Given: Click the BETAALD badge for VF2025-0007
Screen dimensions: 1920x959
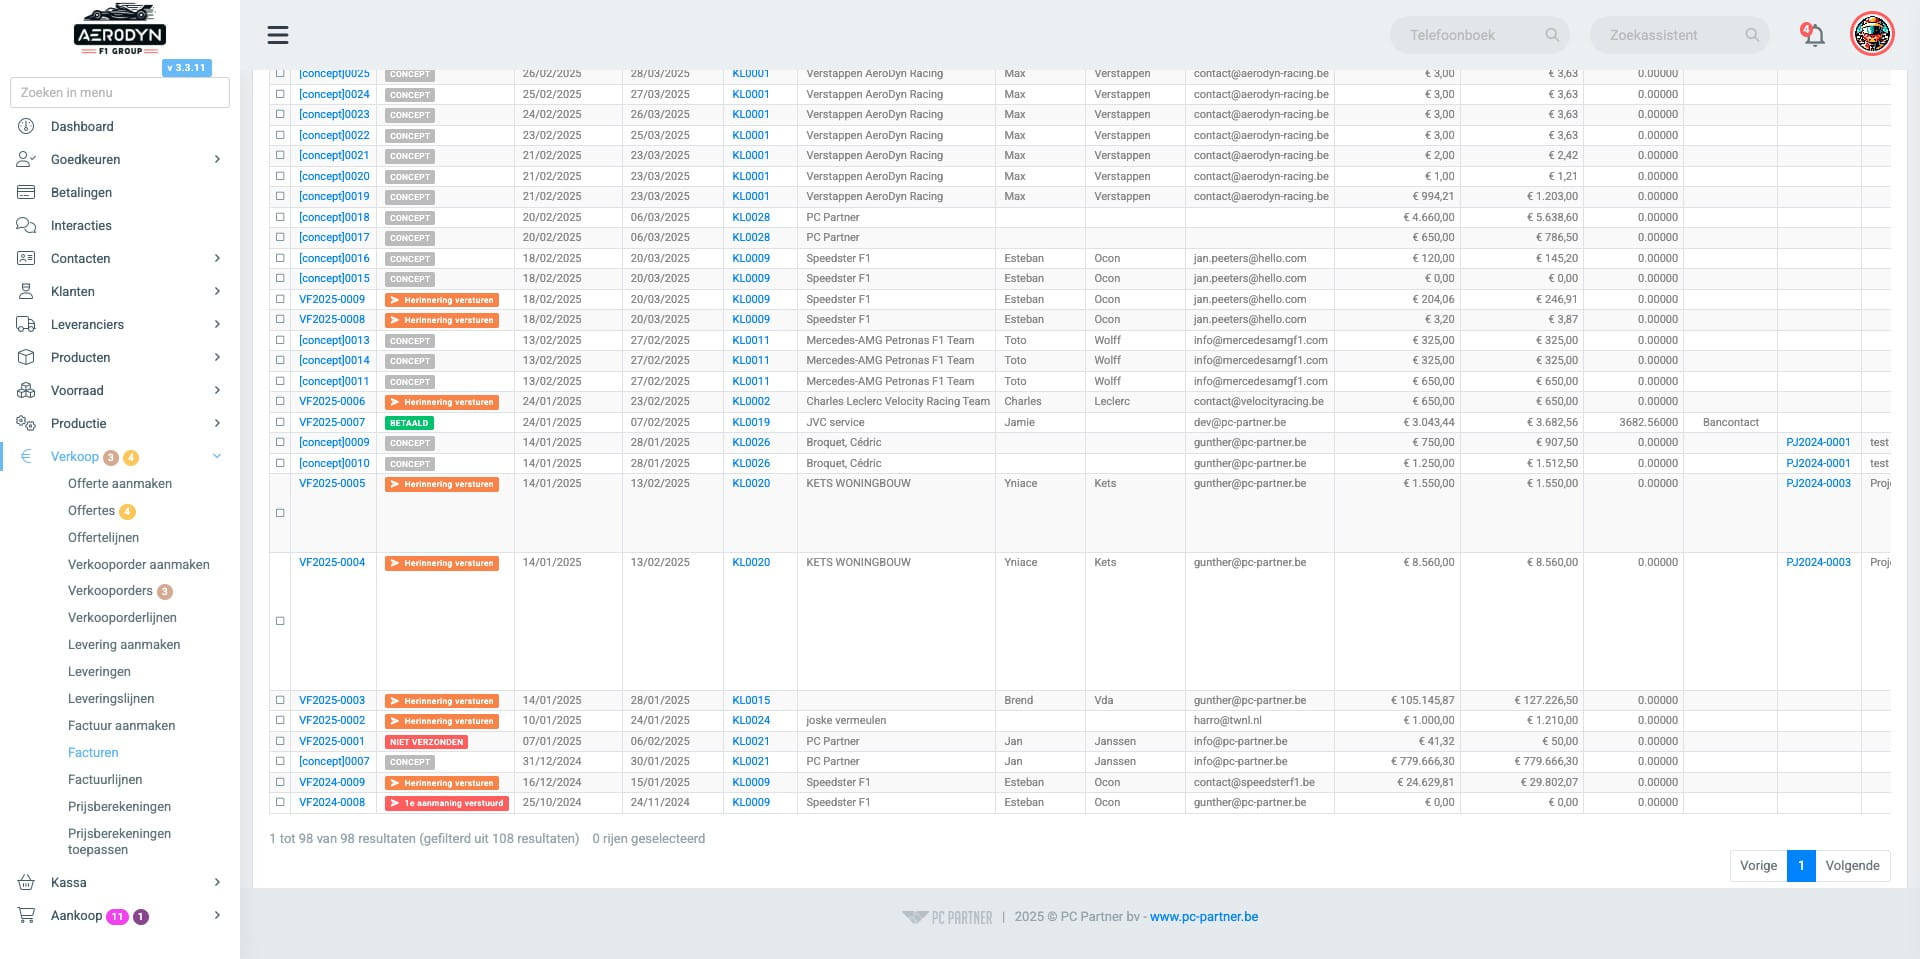Looking at the screenshot, I should pyautogui.click(x=409, y=423).
